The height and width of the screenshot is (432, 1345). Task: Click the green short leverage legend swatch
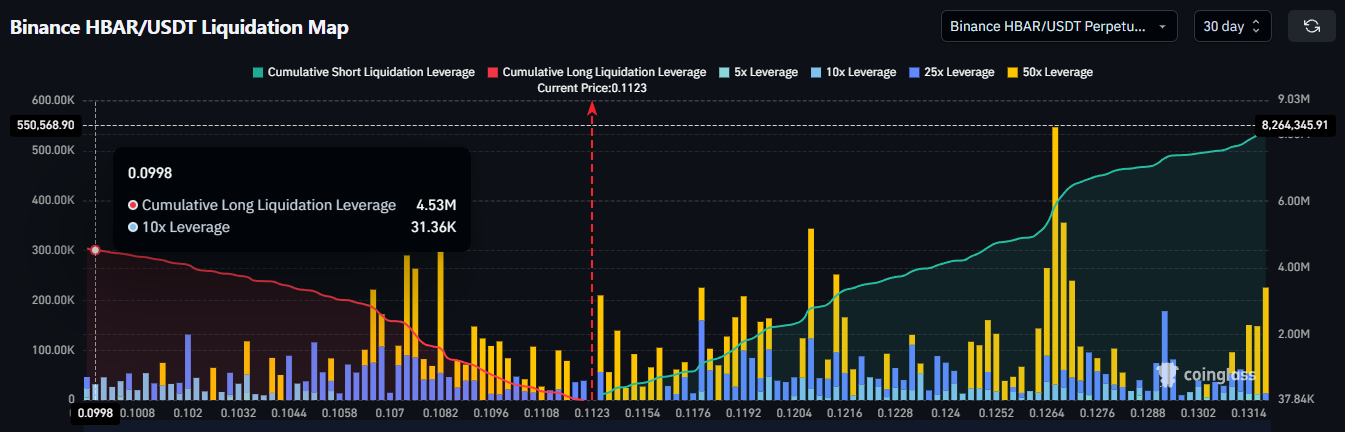click(x=258, y=72)
